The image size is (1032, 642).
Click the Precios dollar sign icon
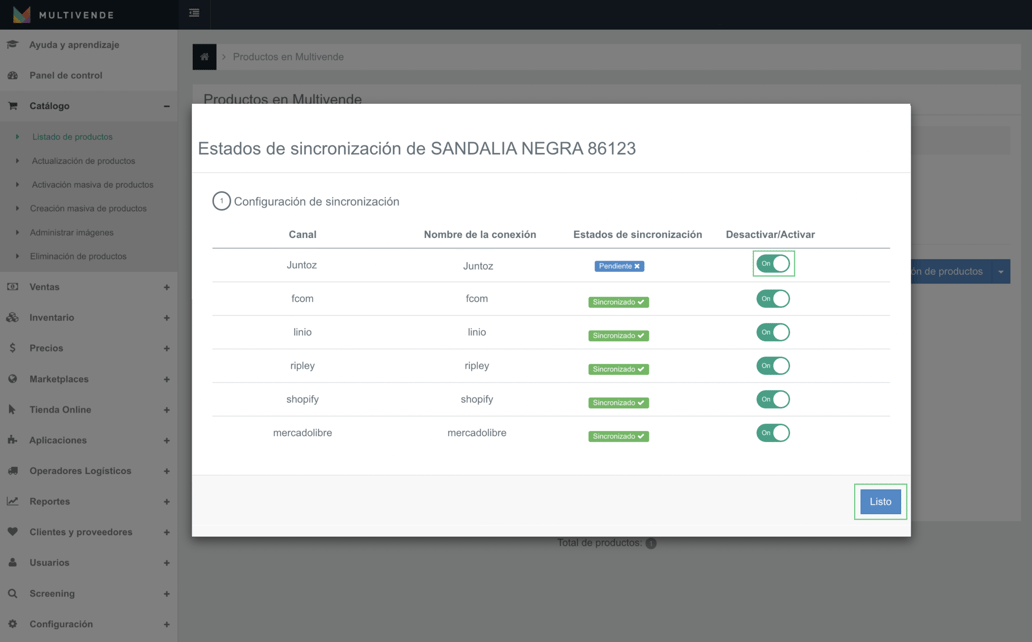pyautogui.click(x=13, y=348)
